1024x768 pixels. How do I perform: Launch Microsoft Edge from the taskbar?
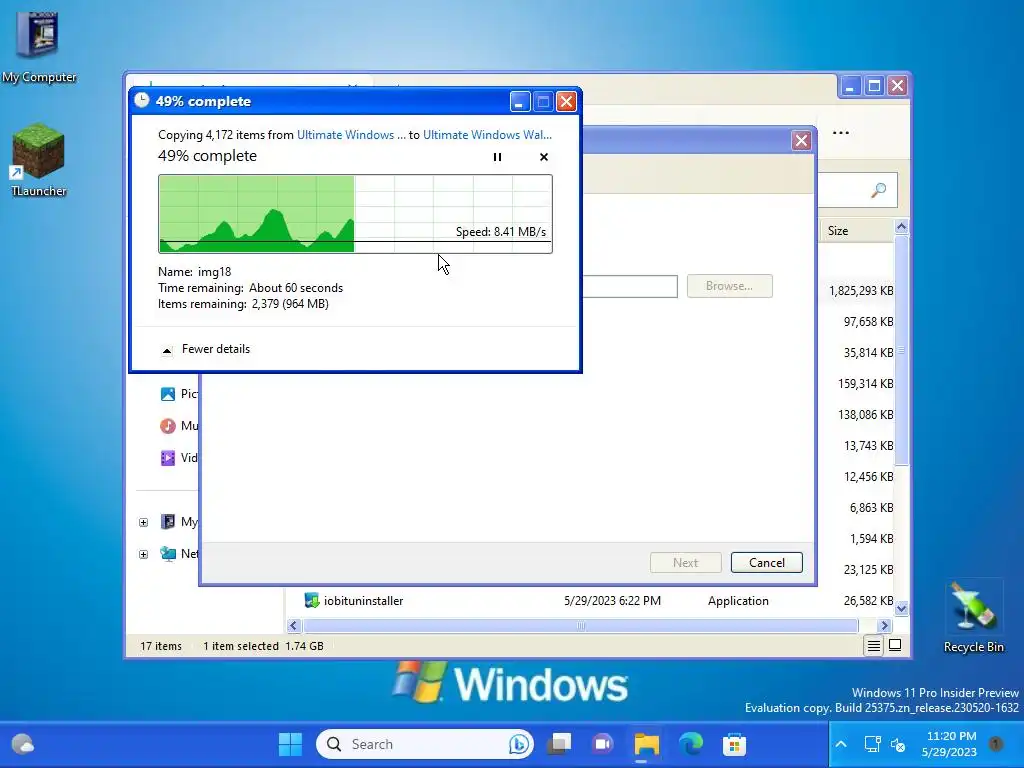click(690, 744)
